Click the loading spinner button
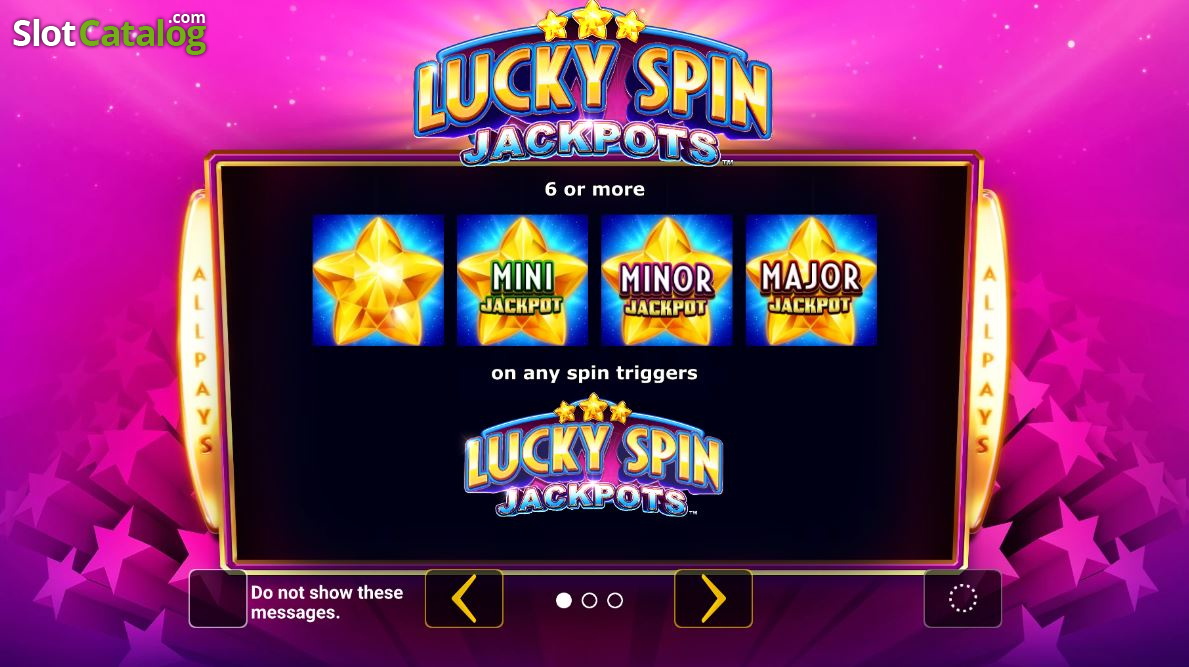The image size is (1189, 667). [x=962, y=599]
